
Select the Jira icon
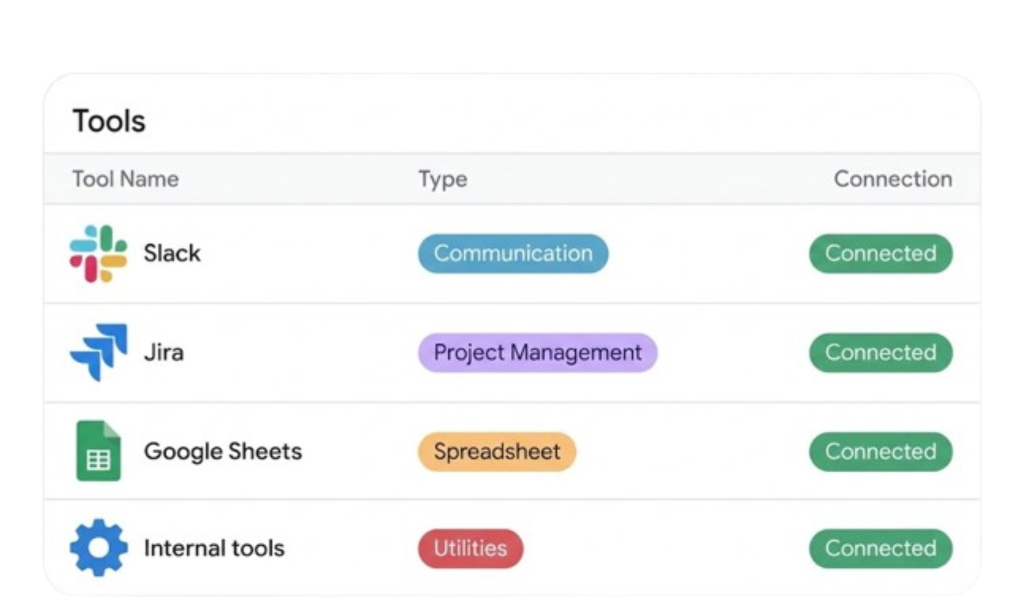coord(98,352)
